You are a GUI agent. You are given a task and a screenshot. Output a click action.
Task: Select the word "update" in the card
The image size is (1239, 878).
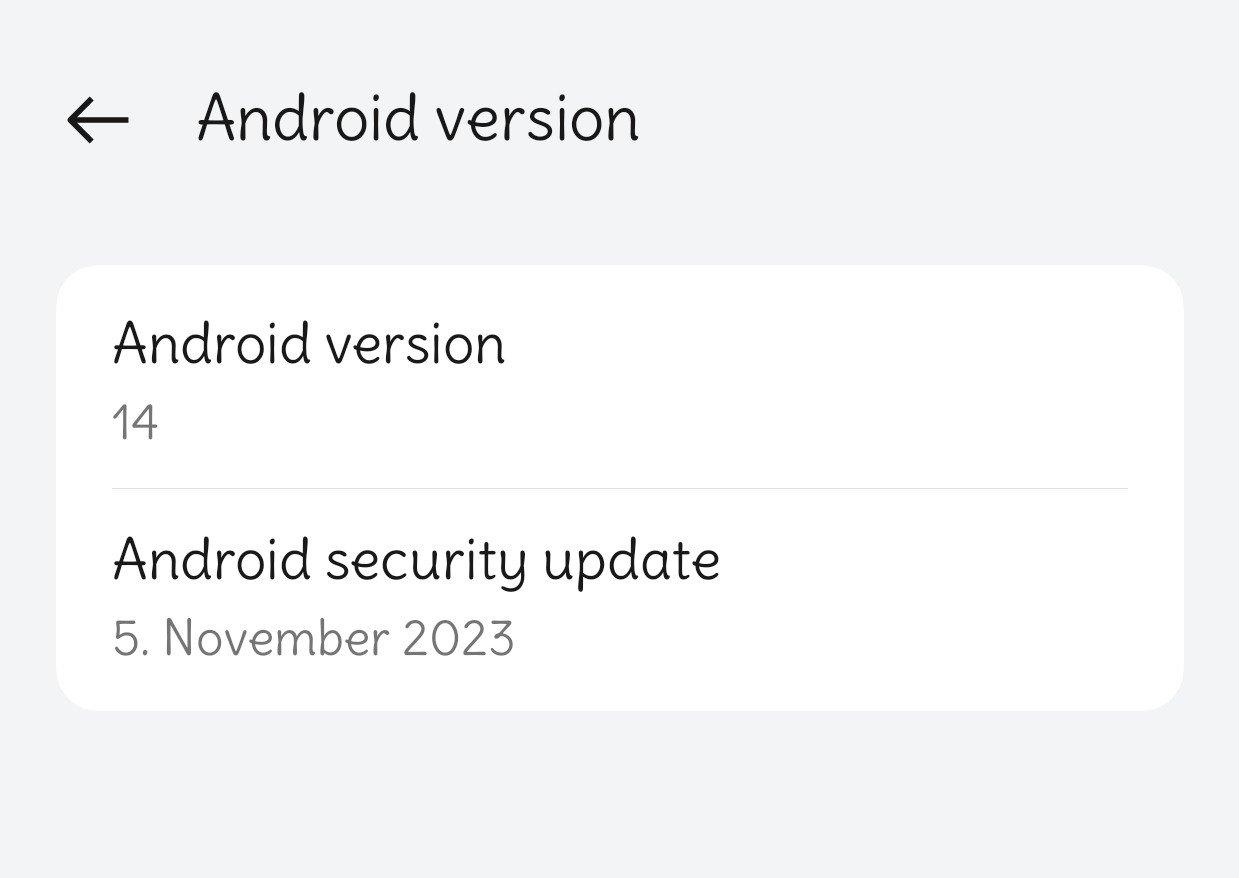[x=631, y=560]
